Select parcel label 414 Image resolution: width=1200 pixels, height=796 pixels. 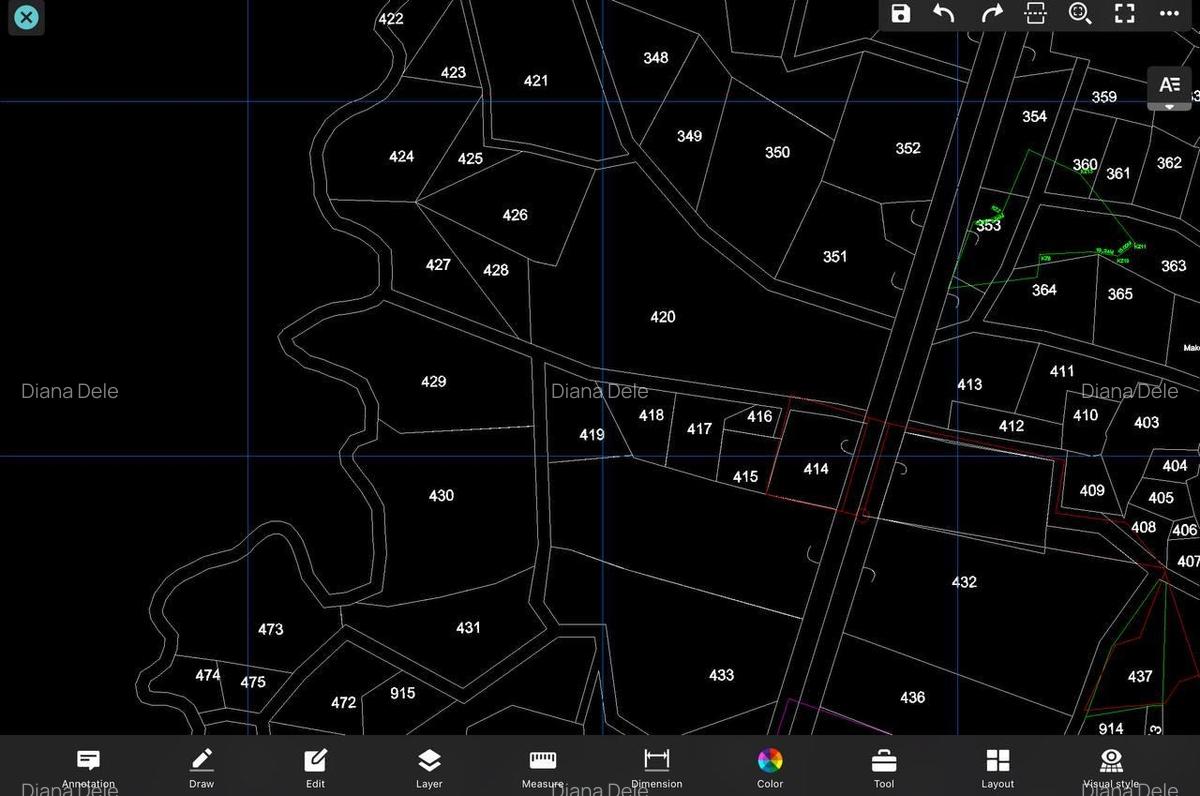coord(816,469)
